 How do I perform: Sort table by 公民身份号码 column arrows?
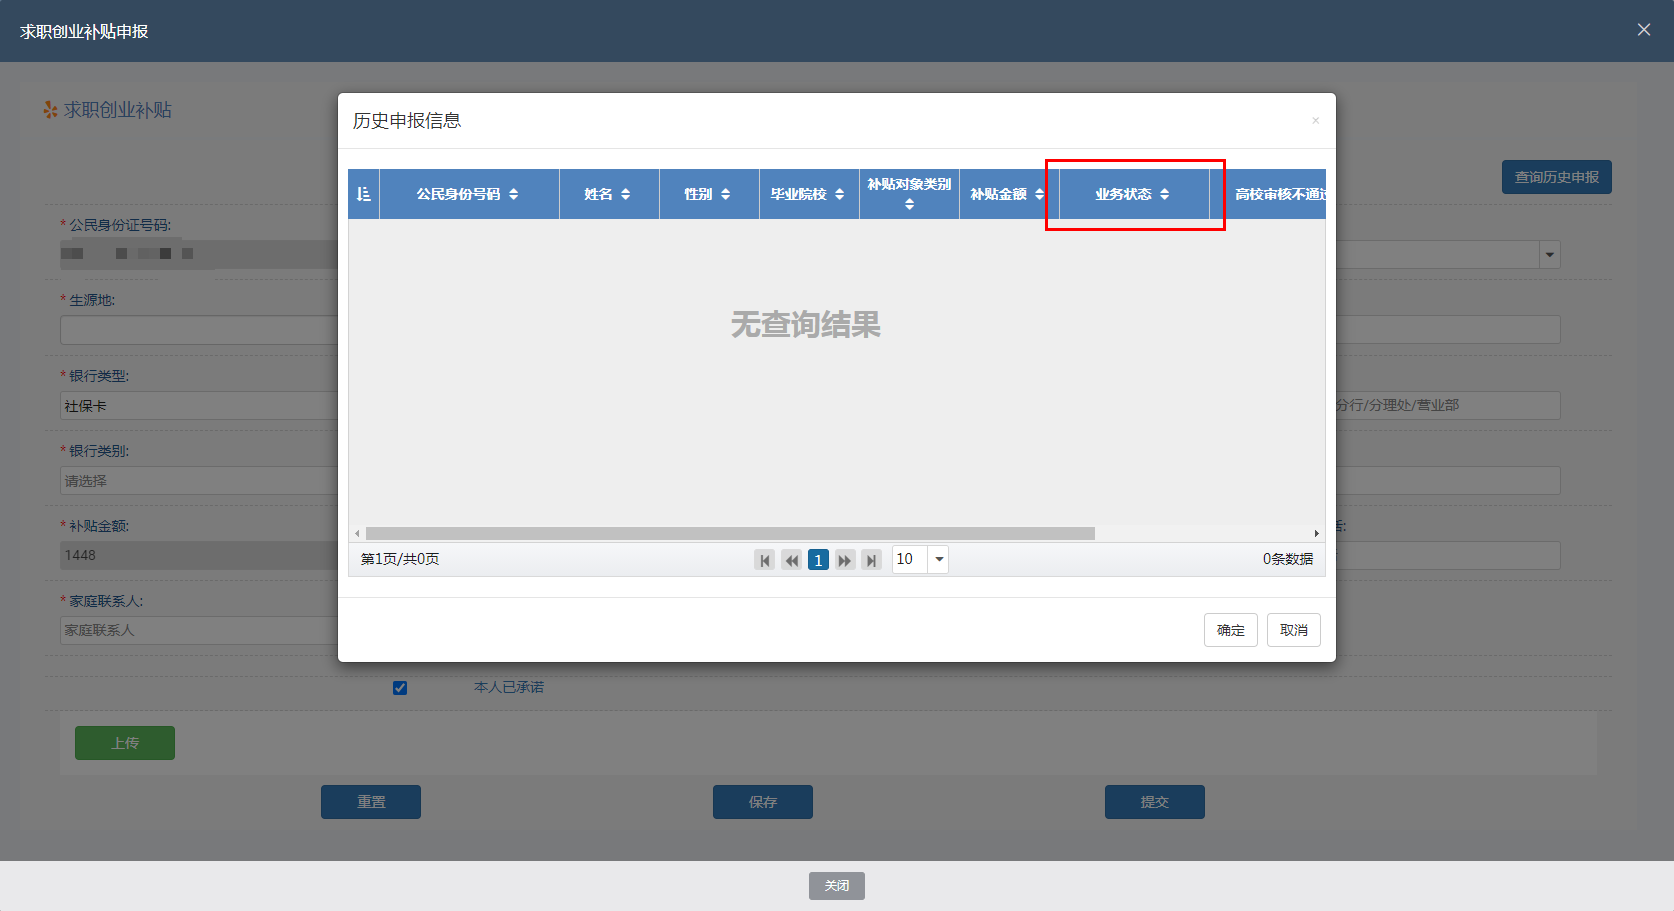point(513,194)
